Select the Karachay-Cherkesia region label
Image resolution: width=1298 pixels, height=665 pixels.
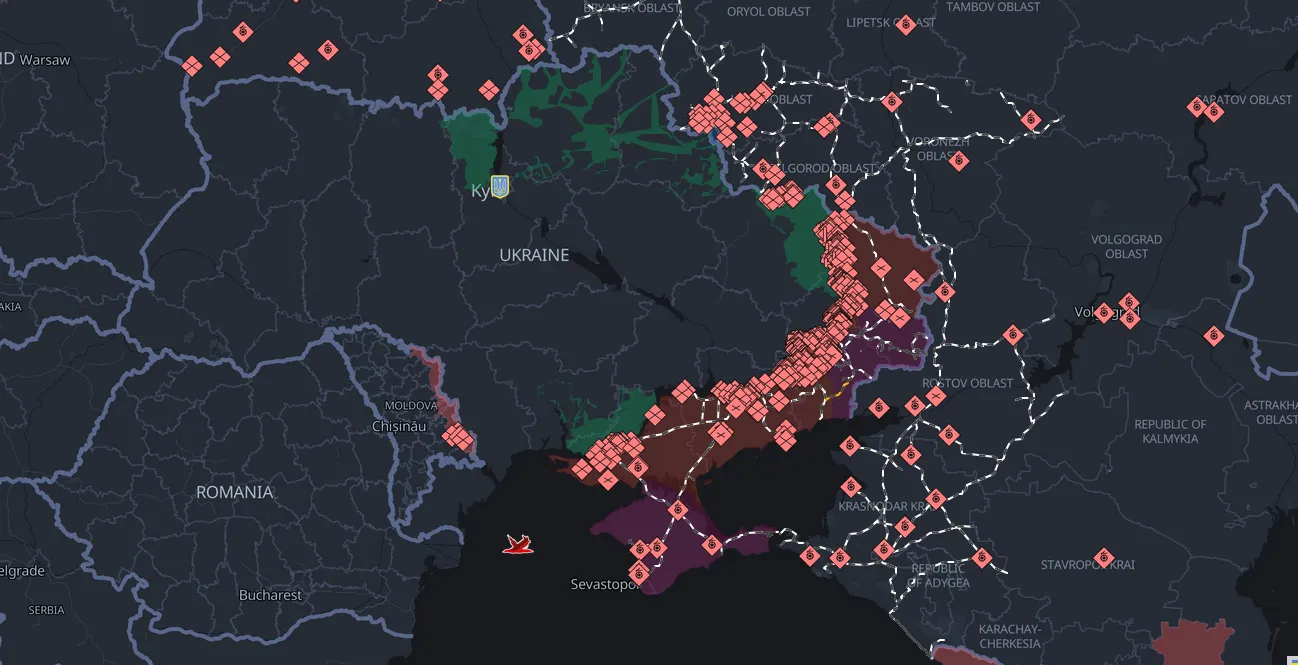click(1011, 636)
